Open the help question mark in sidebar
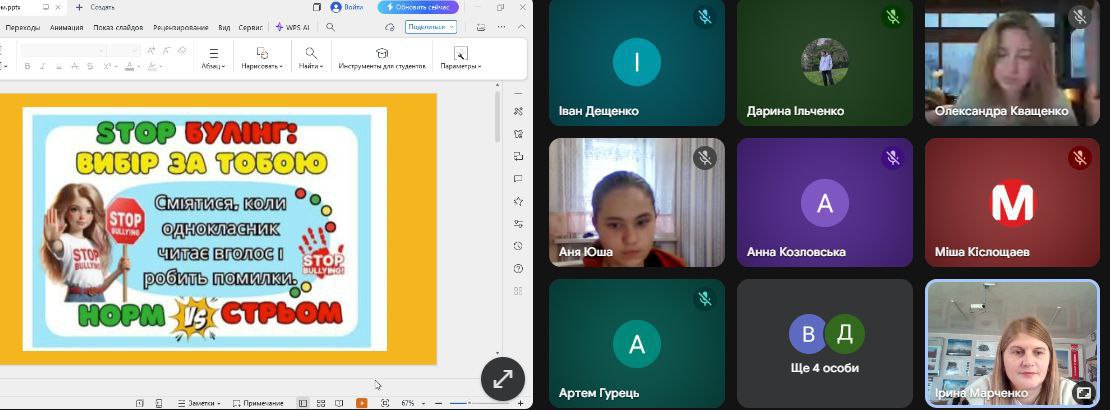 pyautogui.click(x=518, y=268)
